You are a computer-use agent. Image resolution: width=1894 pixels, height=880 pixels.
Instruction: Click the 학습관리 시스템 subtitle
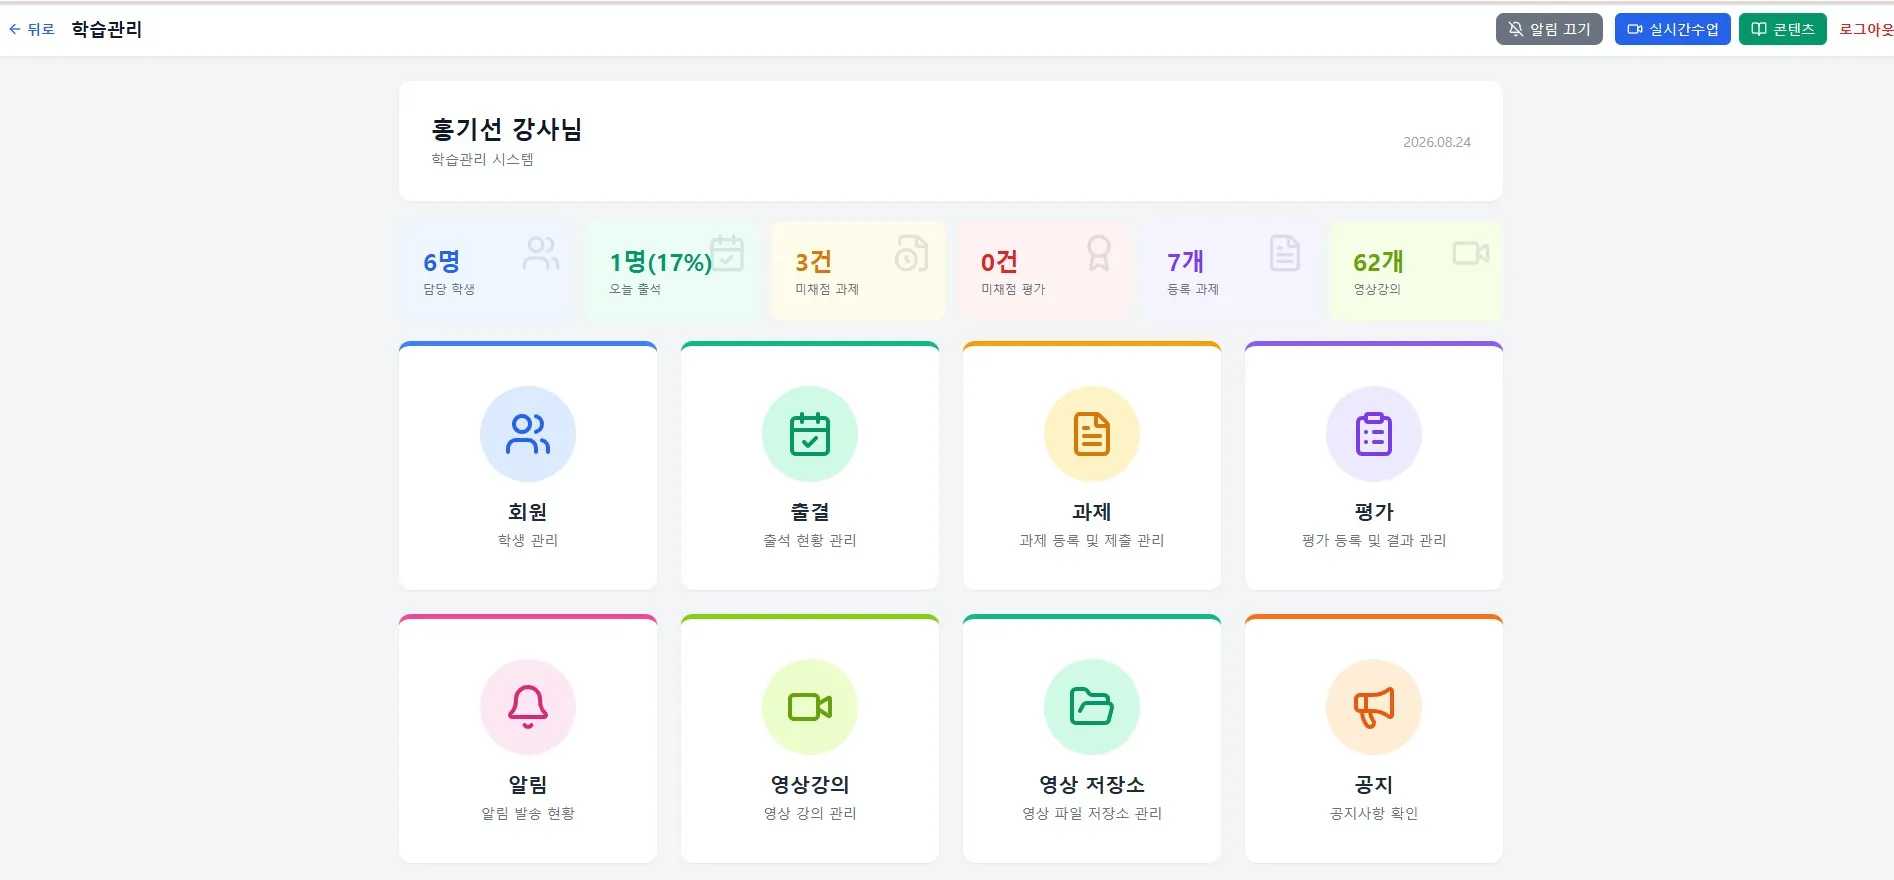pos(482,159)
